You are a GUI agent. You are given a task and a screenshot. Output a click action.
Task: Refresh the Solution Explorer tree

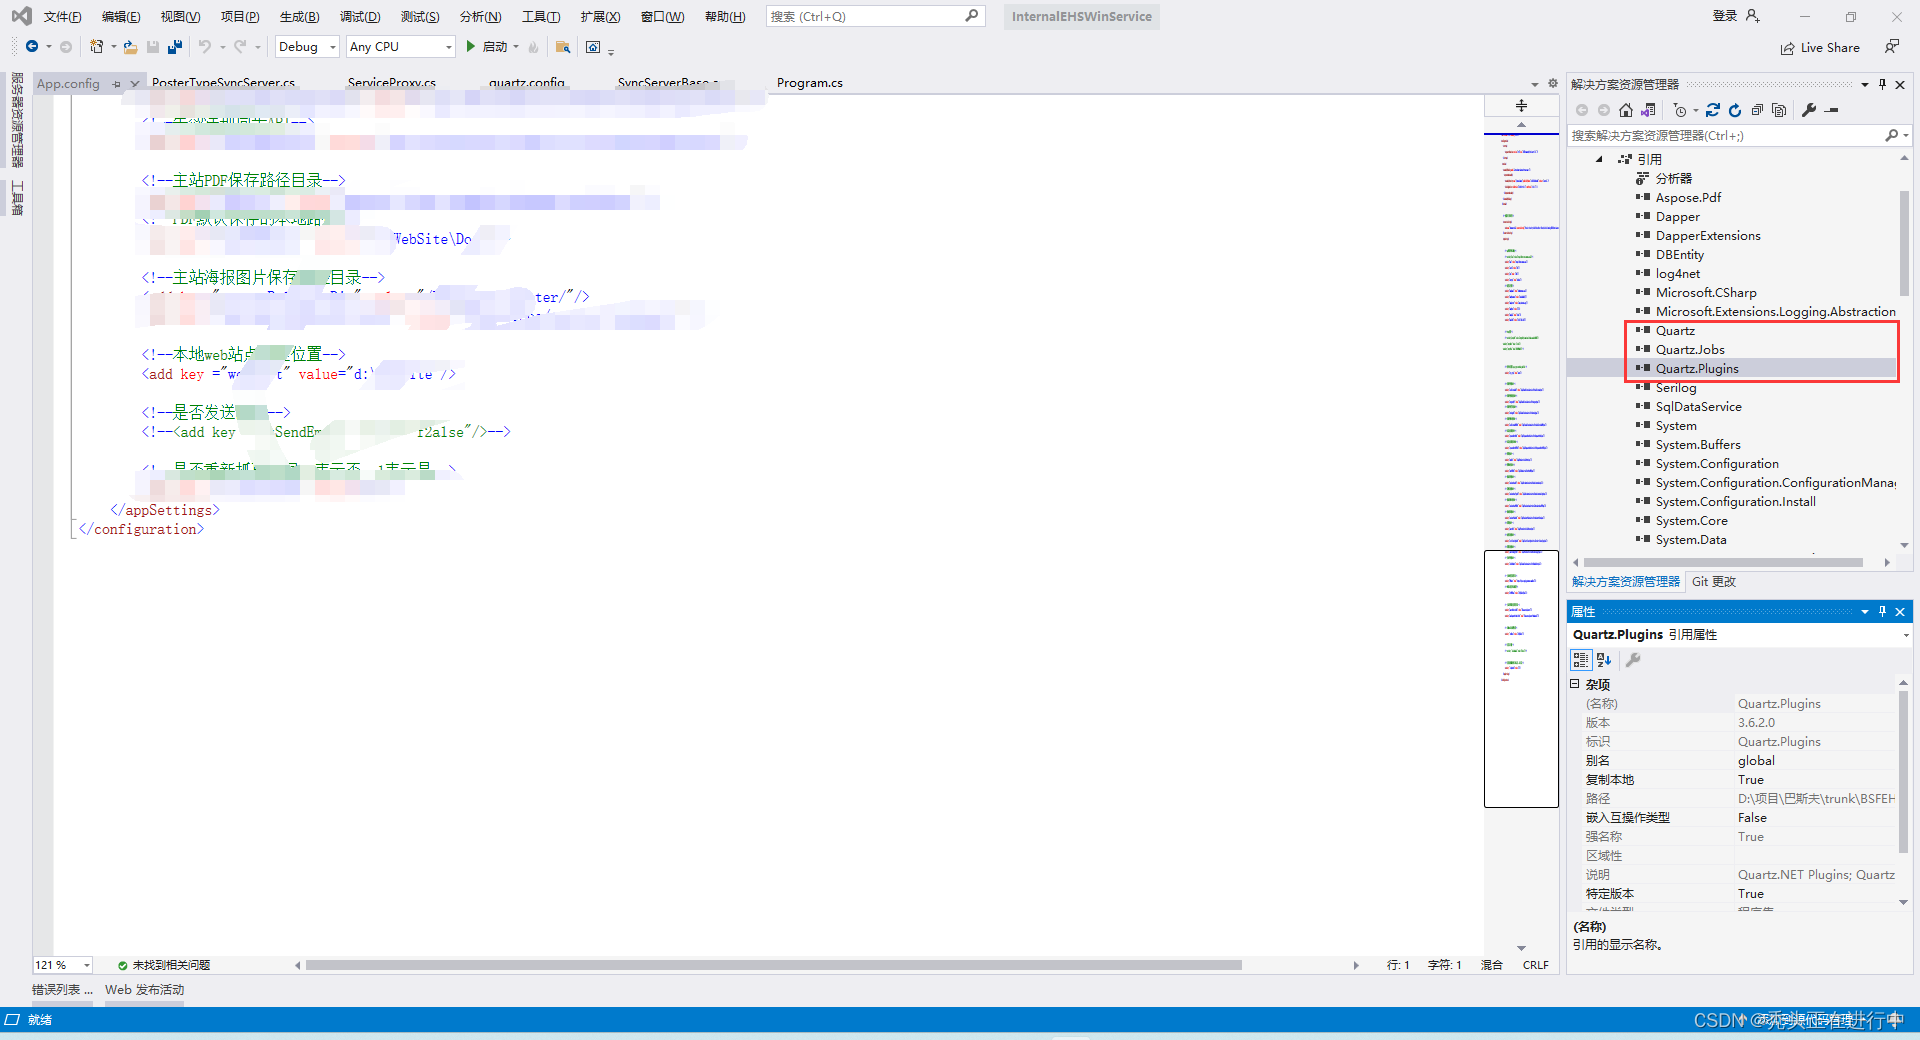point(1735,110)
